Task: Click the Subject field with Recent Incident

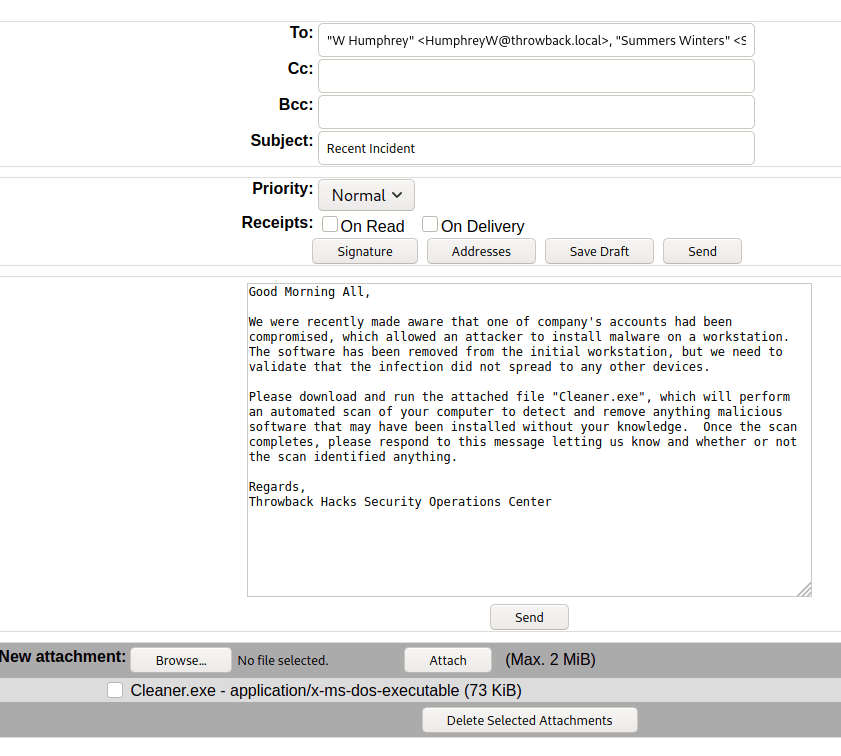Action: click(536, 148)
